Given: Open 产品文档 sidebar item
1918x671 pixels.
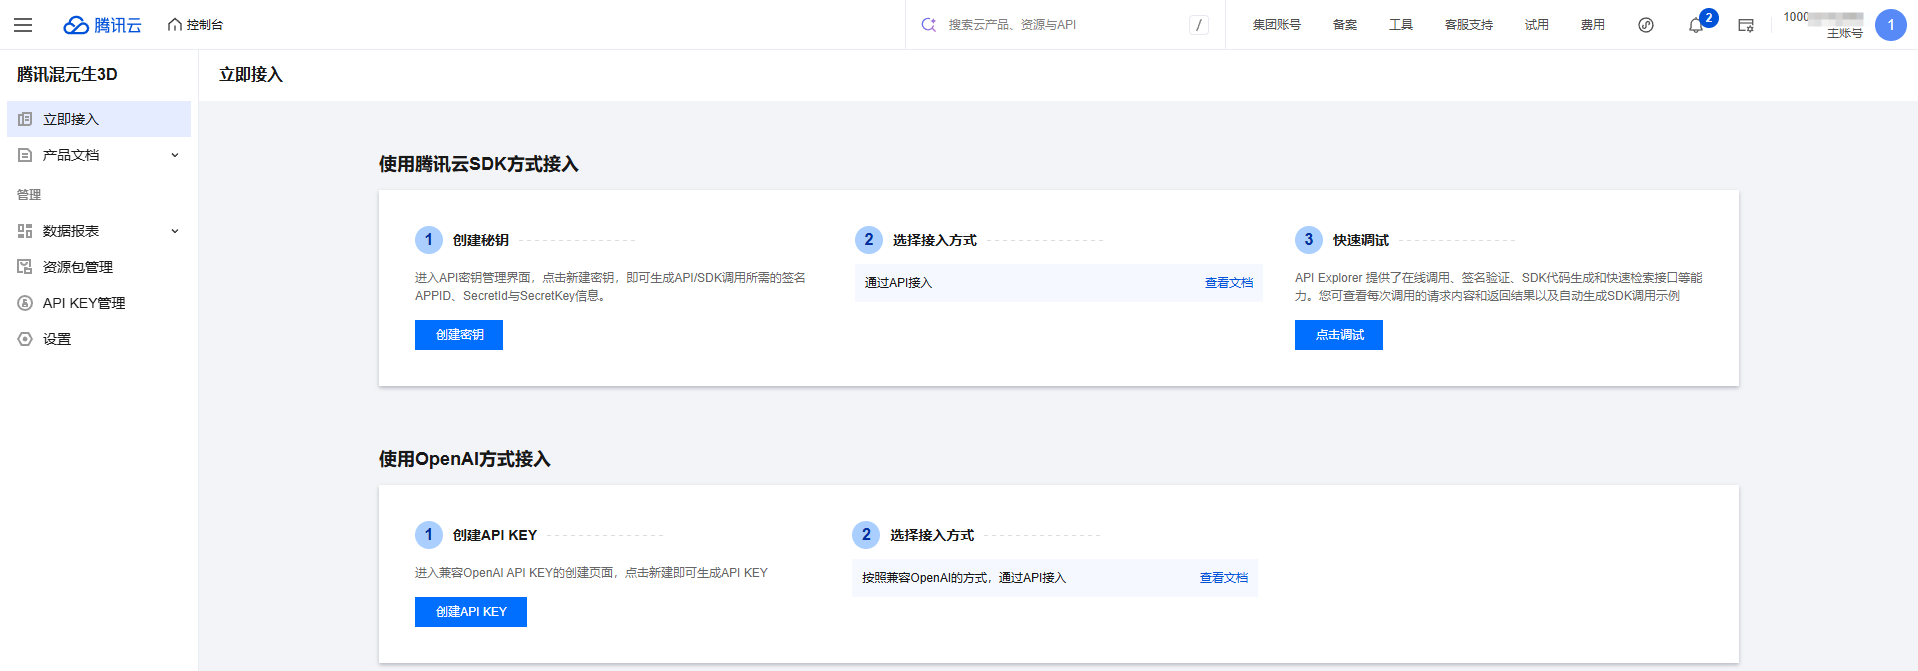Looking at the screenshot, I should tap(99, 155).
